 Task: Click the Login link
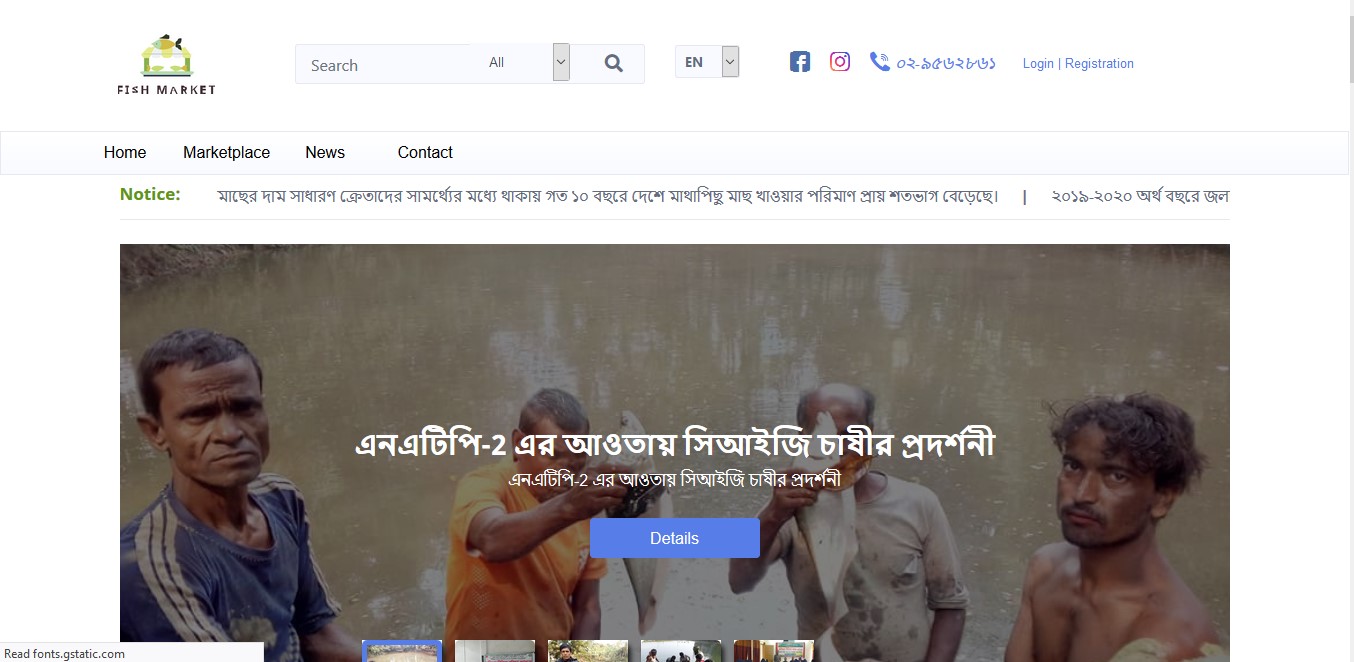[x=1038, y=64]
